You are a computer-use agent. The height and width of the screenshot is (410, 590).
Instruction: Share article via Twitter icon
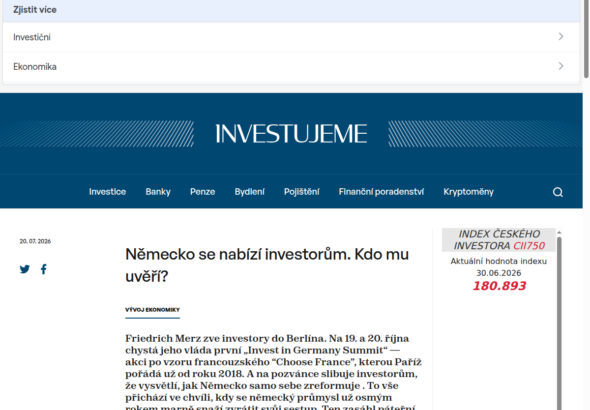point(25,269)
